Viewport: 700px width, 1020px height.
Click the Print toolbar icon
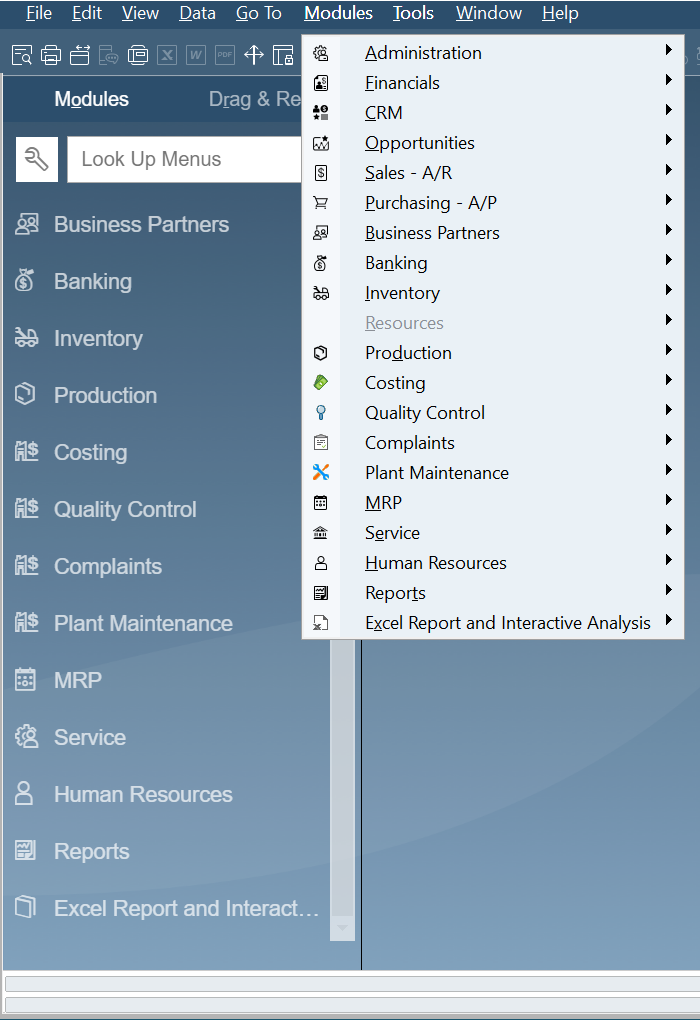51,56
